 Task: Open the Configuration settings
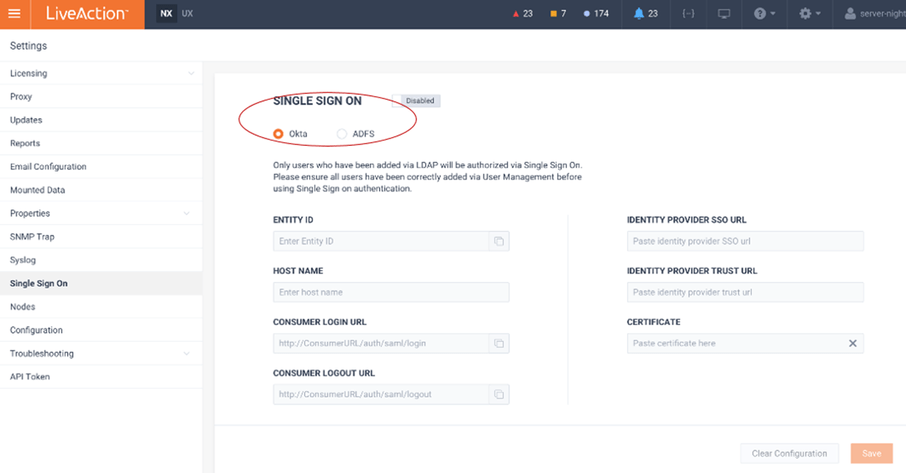(x=101, y=330)
